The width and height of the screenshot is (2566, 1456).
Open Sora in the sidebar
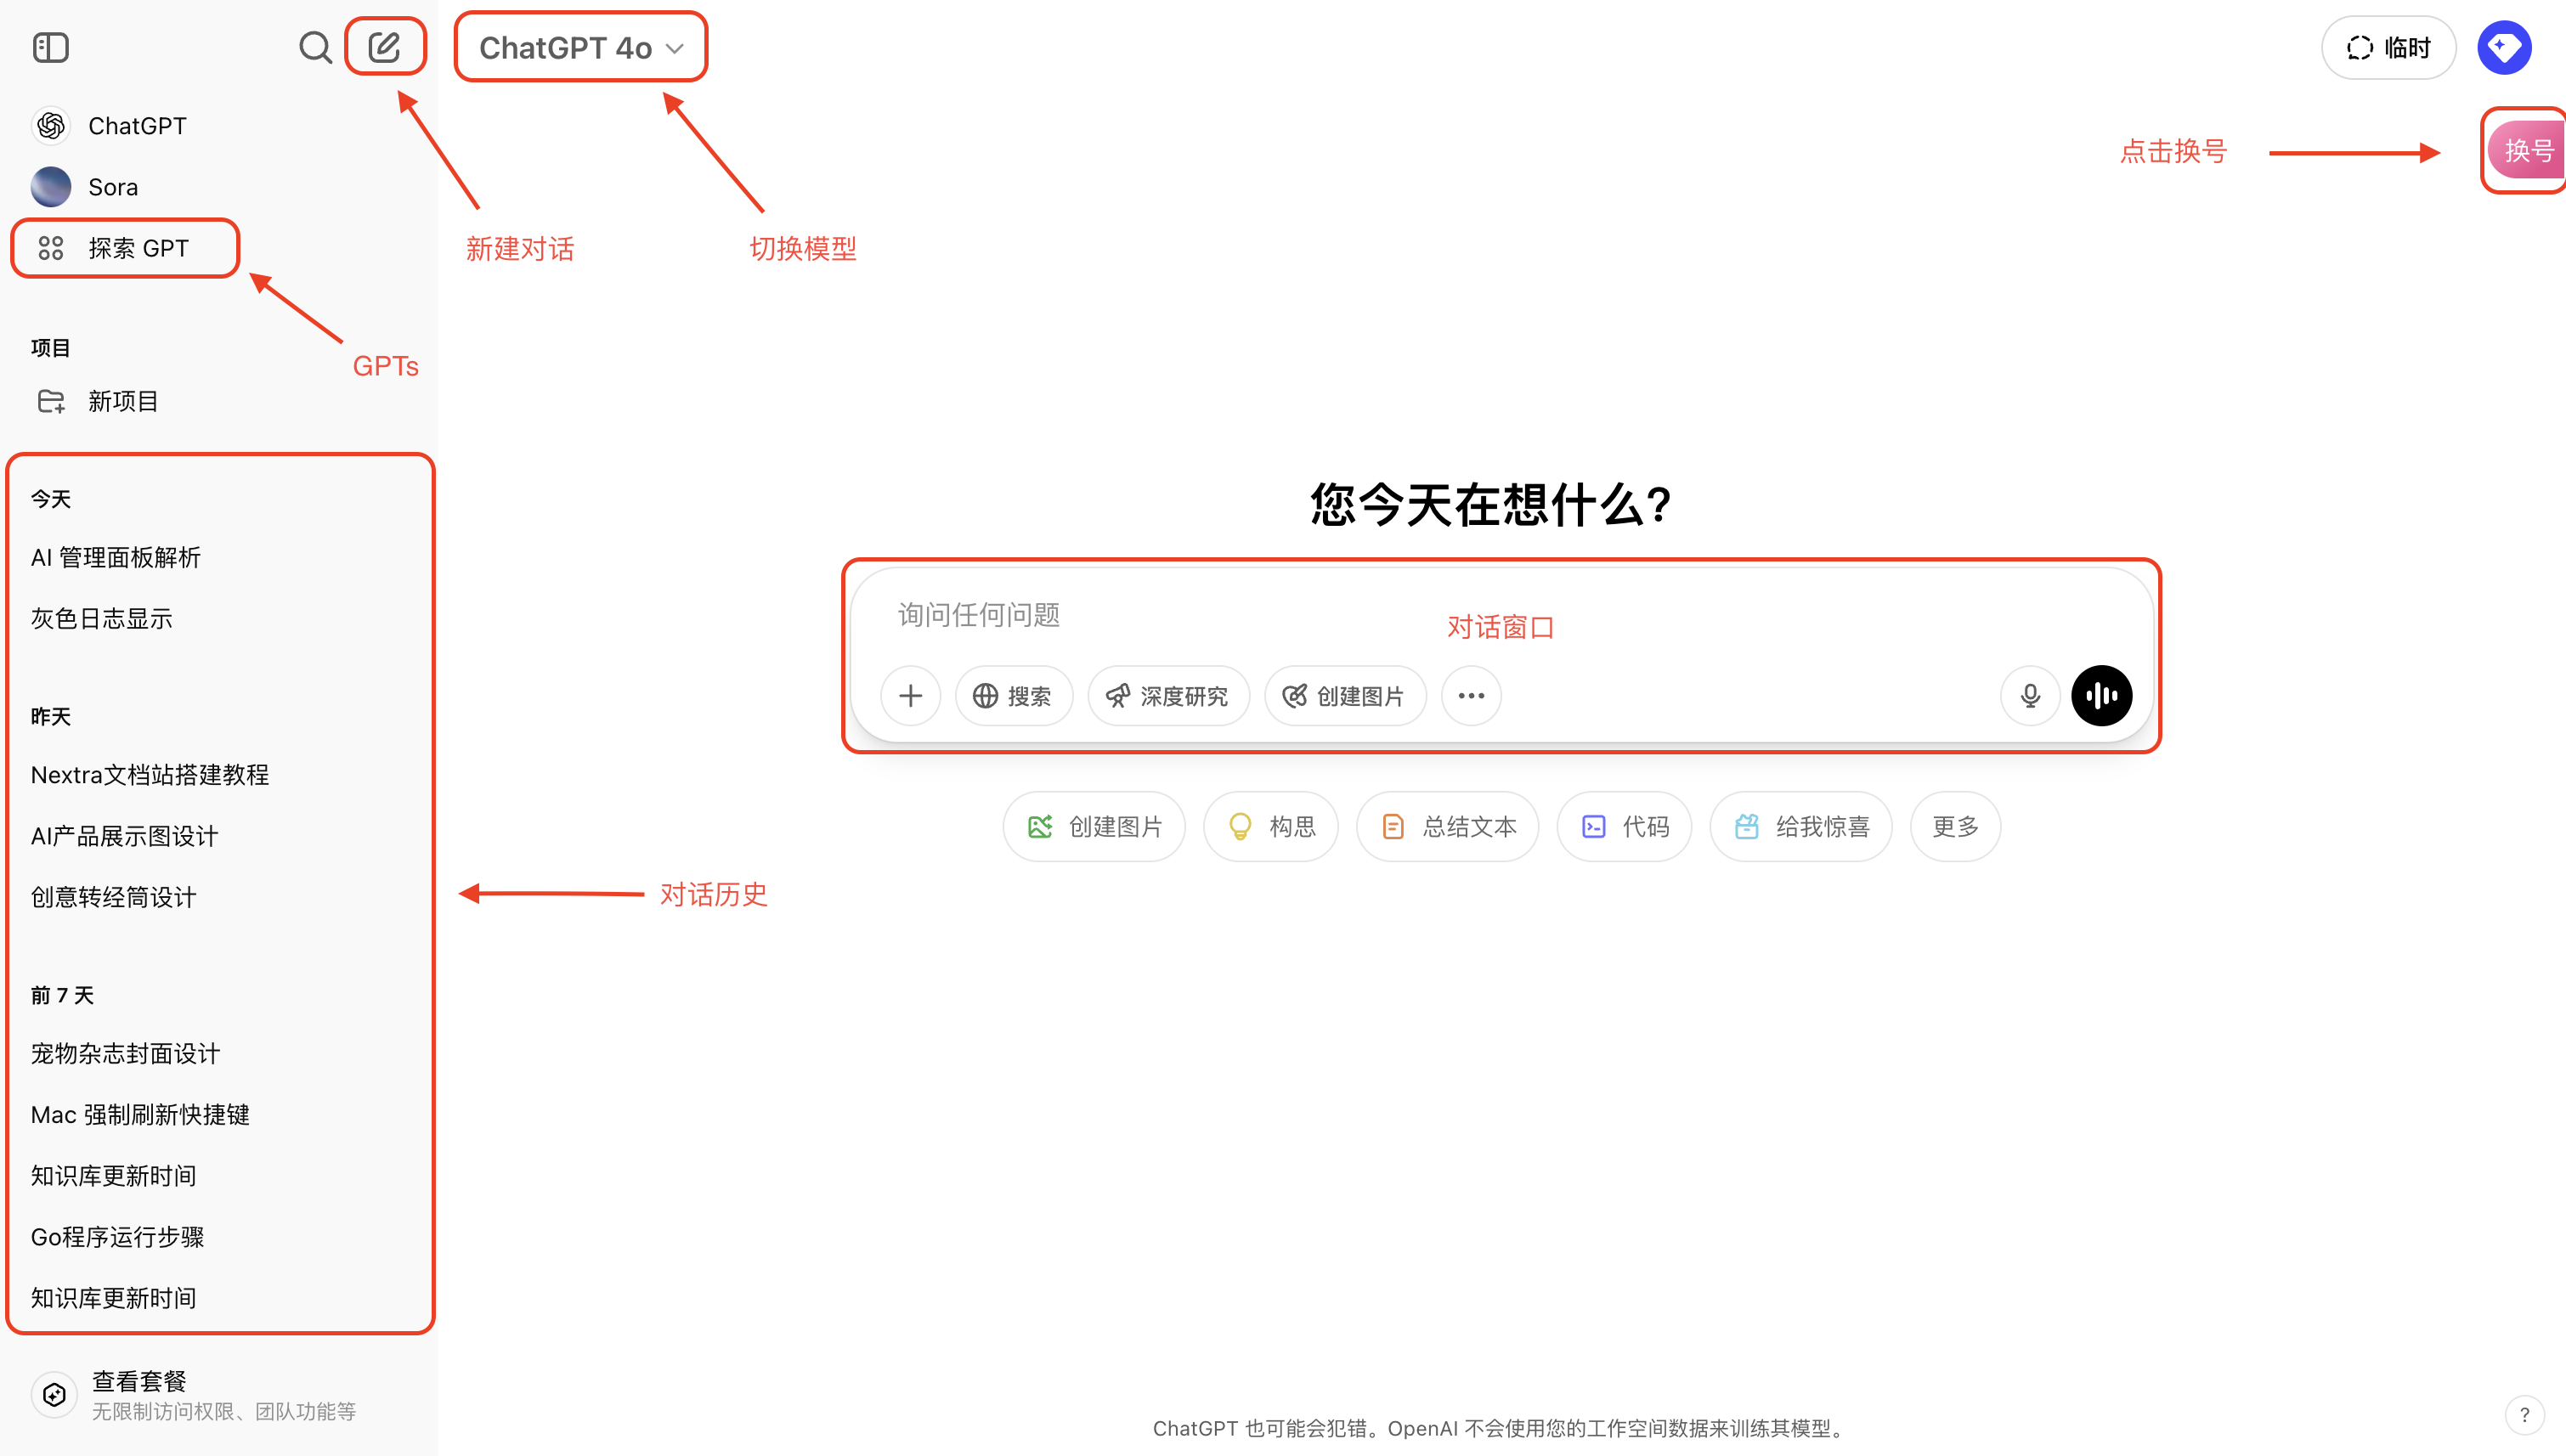click(220, 187)
